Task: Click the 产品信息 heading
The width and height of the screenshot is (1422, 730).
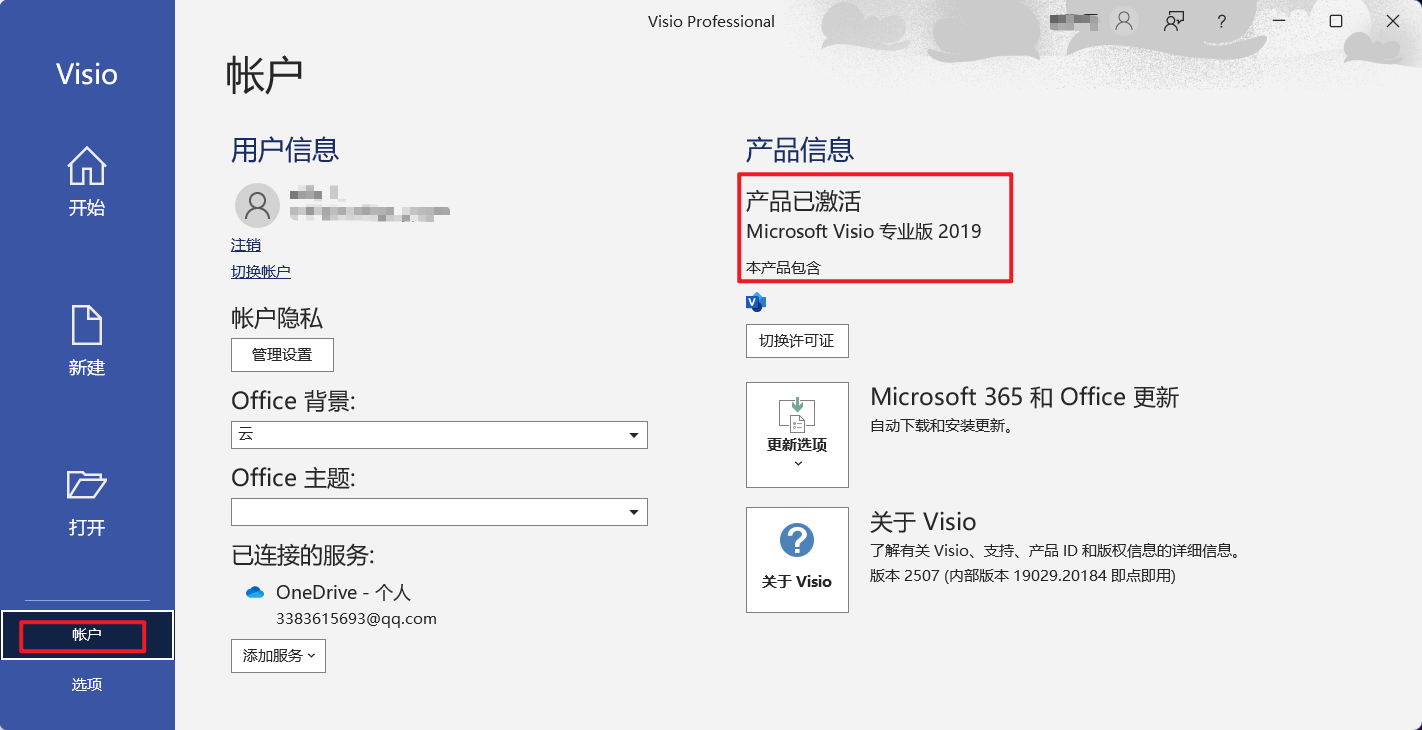Action: pyautogui.click(x=800, y=150)
